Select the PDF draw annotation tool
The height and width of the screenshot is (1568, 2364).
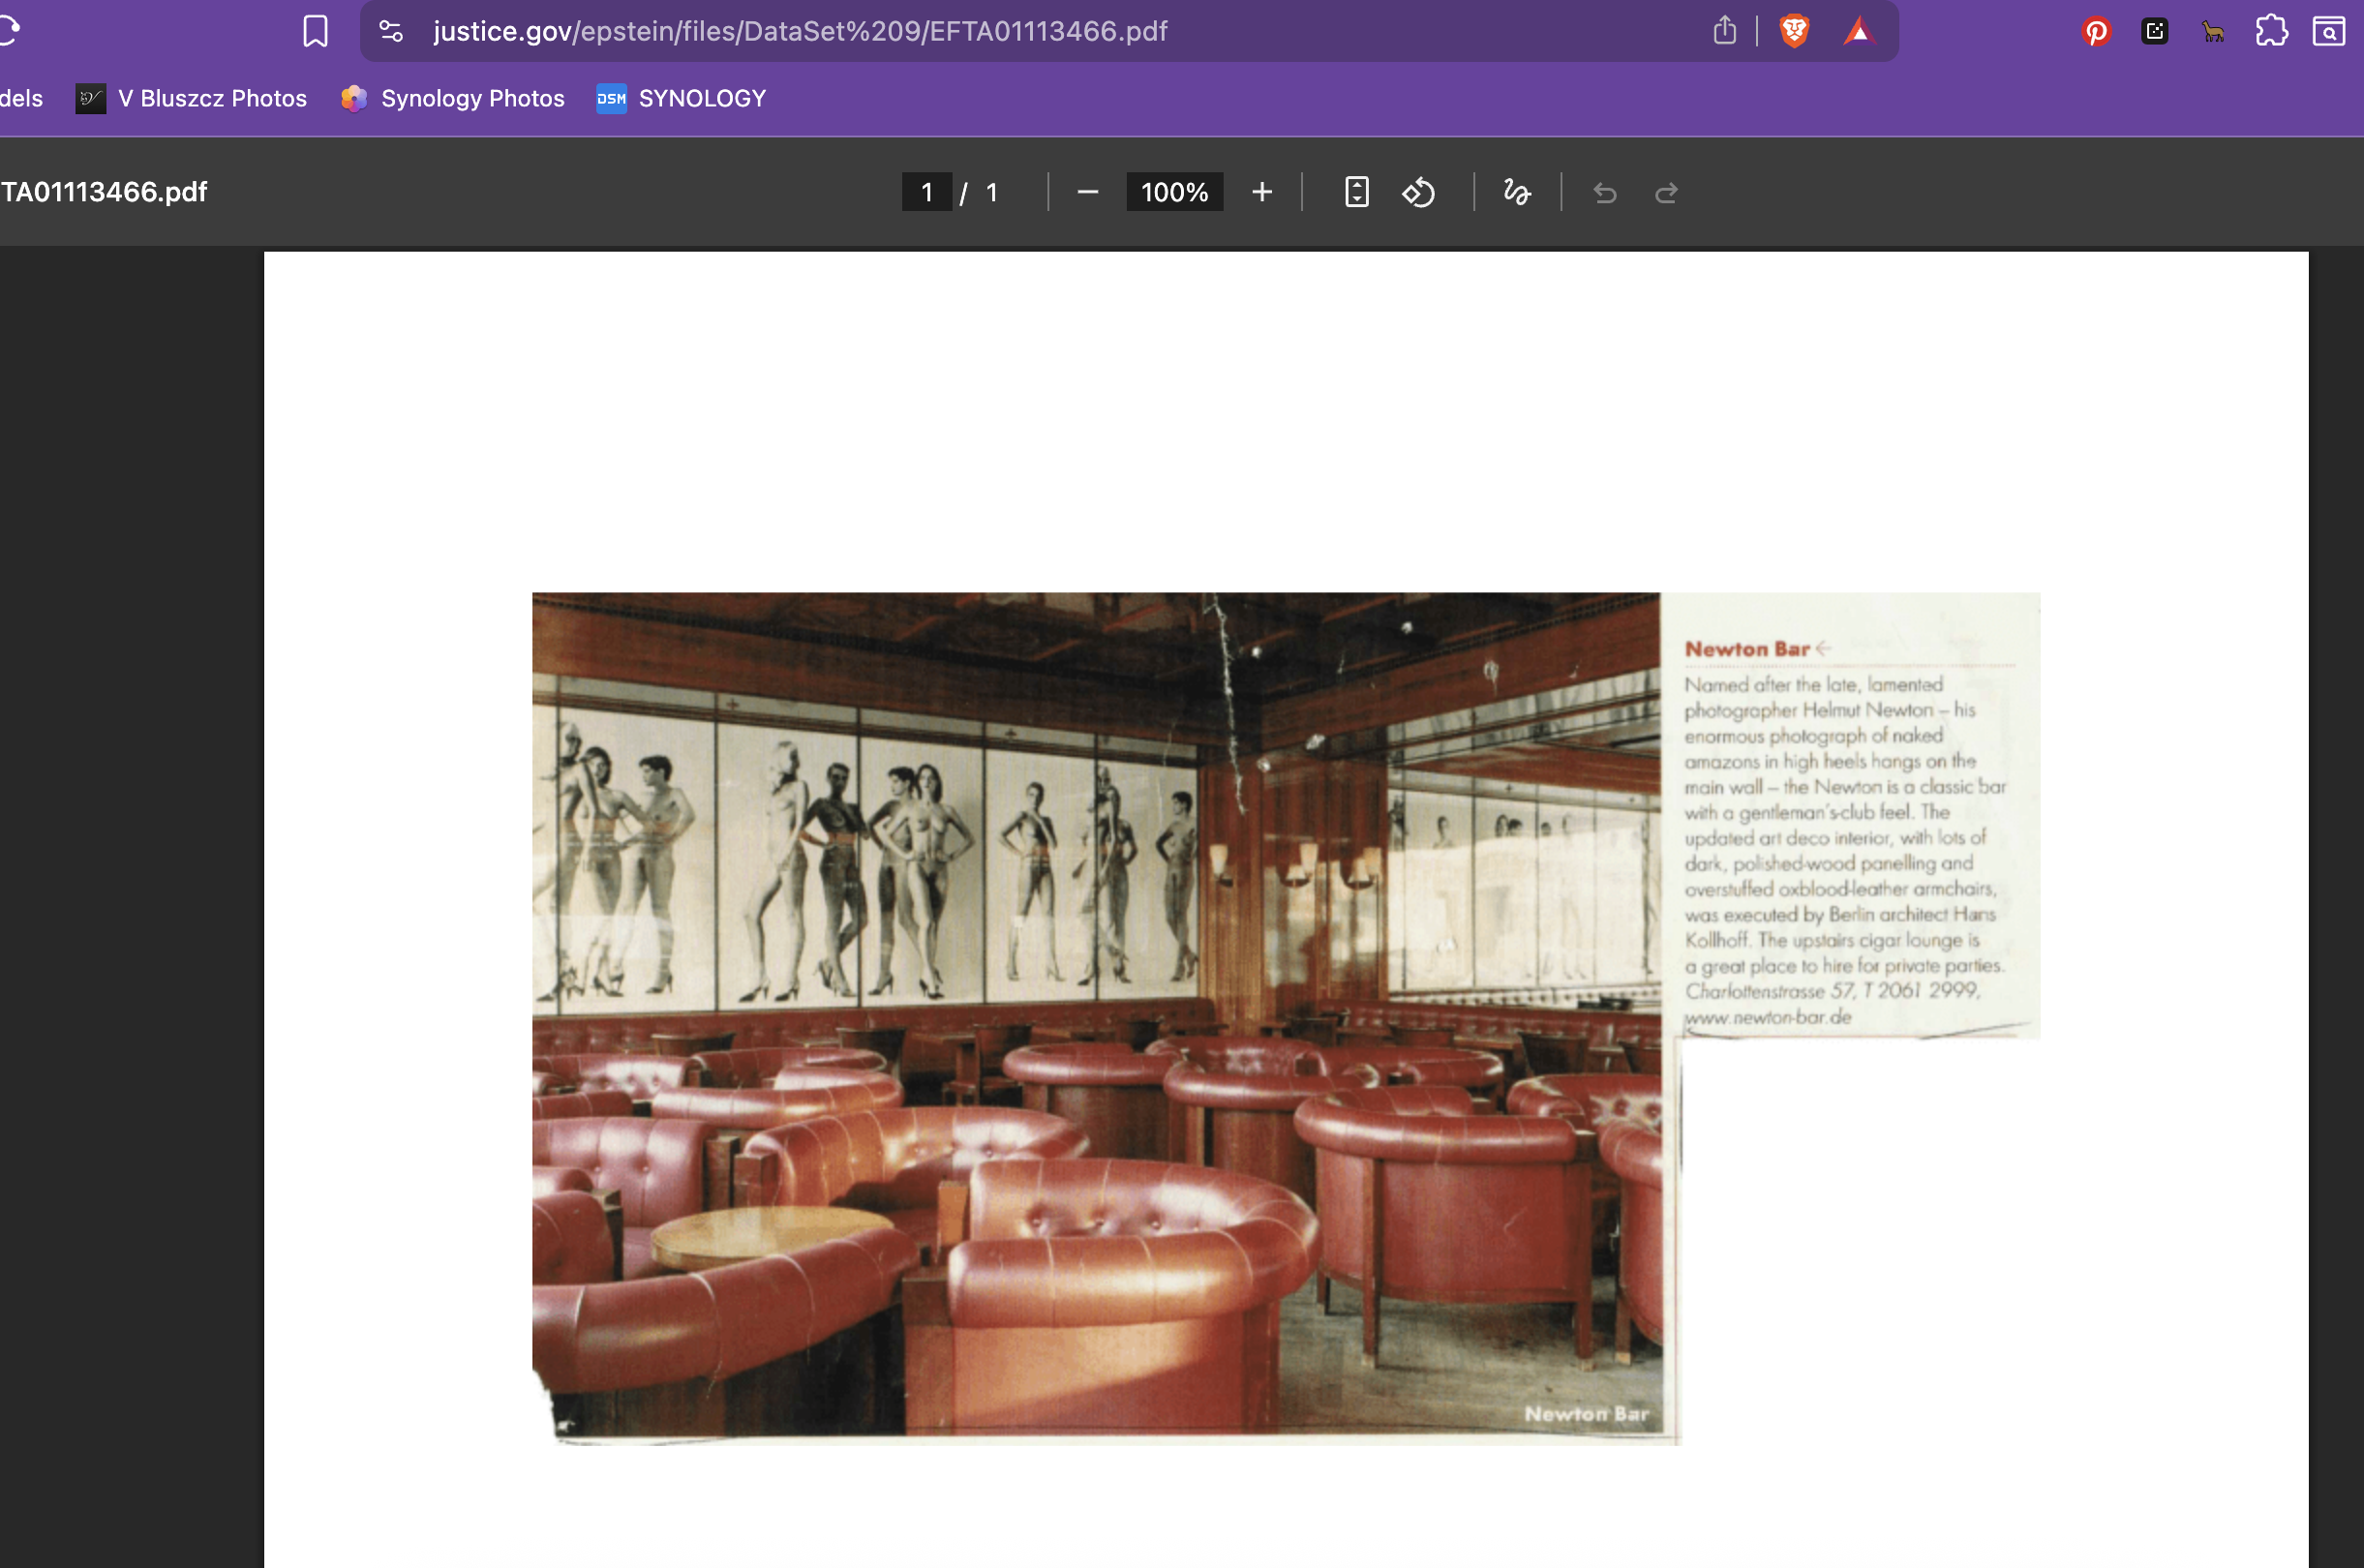1516,192
